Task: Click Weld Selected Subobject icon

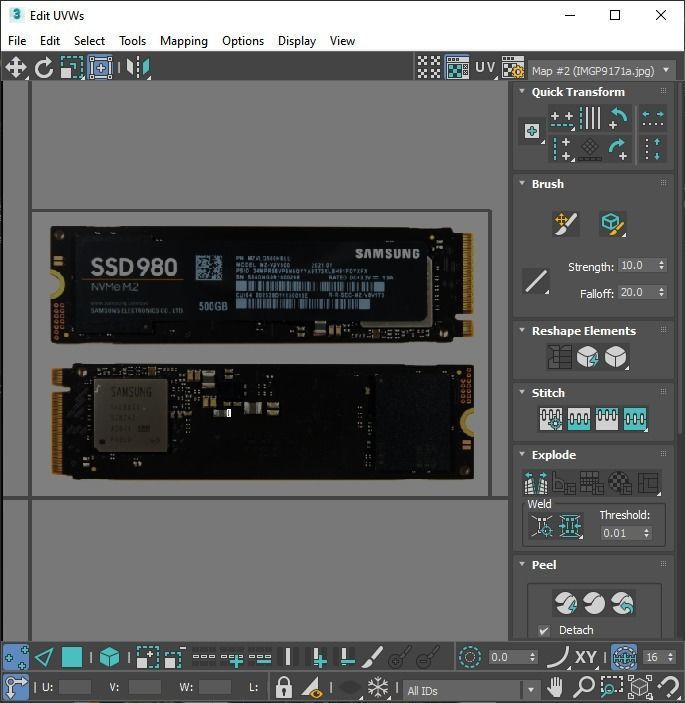Action: pos(570,526)
